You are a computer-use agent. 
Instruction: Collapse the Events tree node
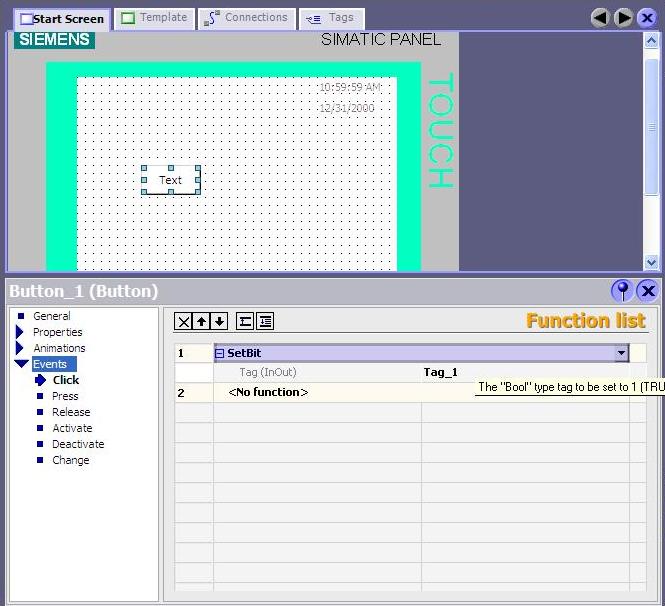[21, 364]
